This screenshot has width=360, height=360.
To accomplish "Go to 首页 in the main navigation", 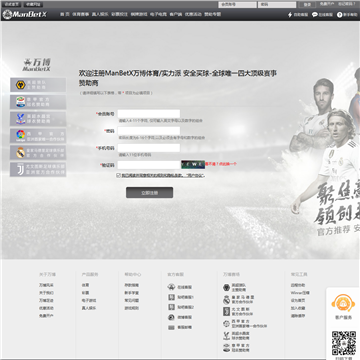I will [65, 14].
